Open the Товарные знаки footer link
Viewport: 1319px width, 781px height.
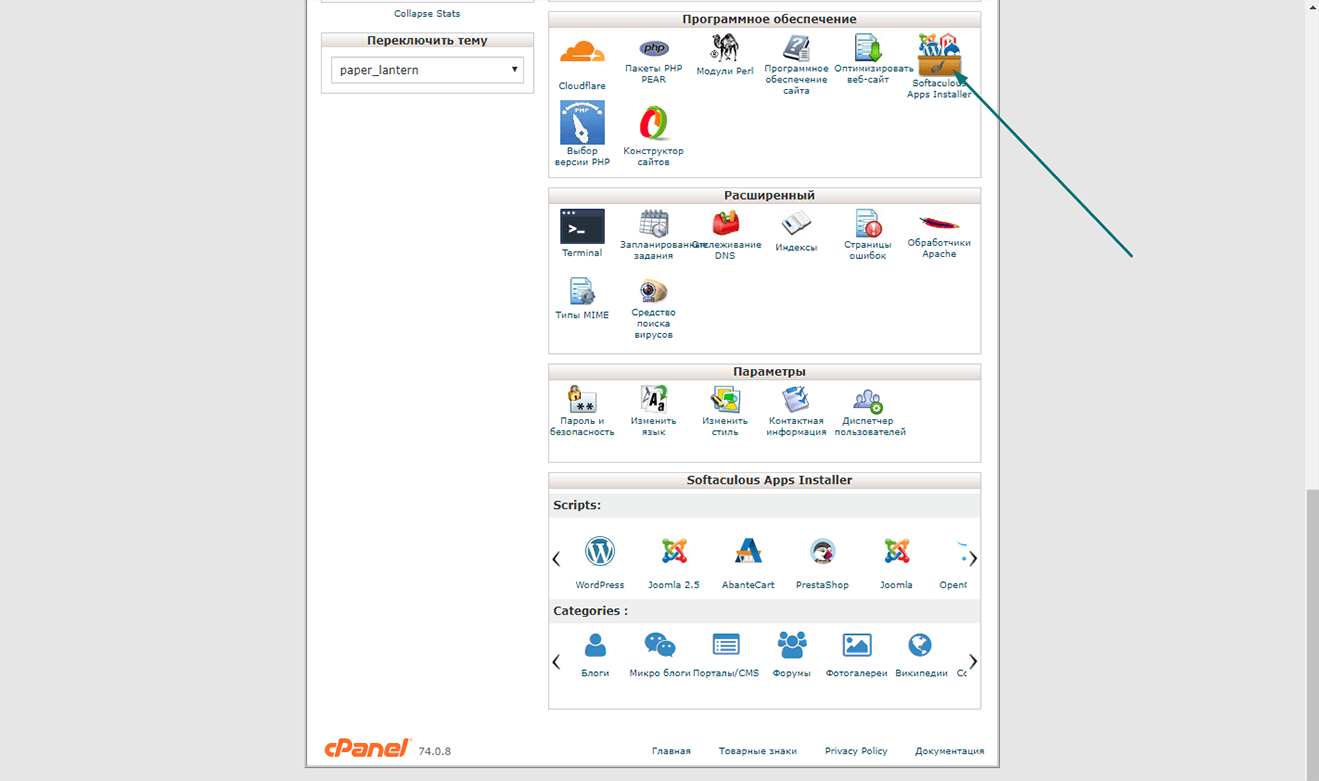click(758, 751)
